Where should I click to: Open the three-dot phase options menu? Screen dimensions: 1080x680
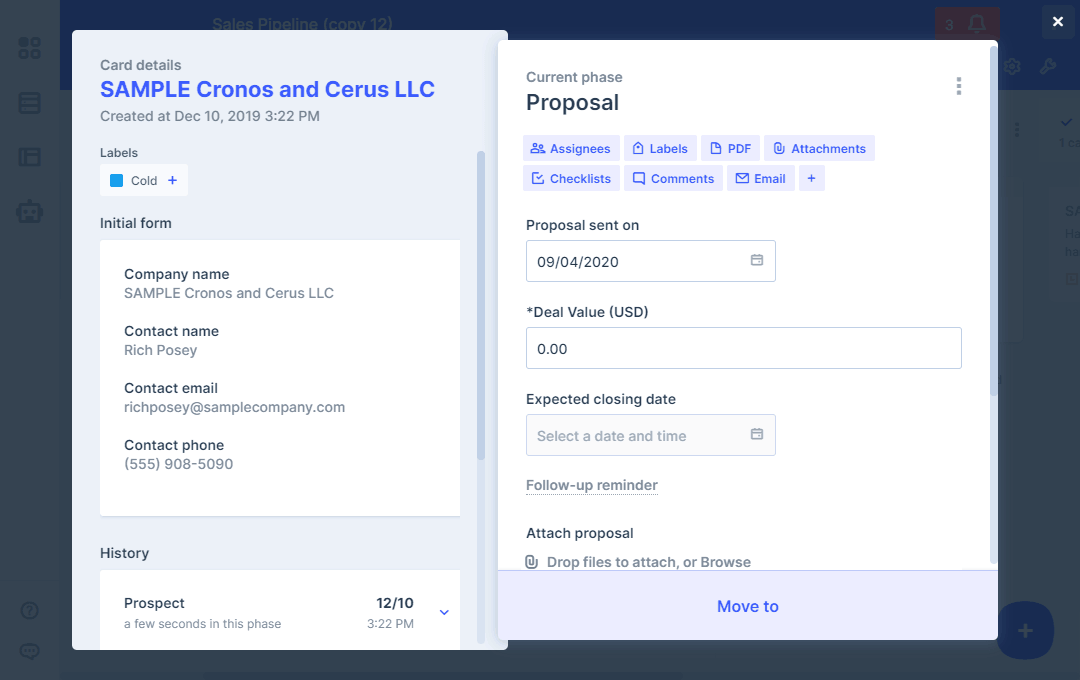[958, 86]
